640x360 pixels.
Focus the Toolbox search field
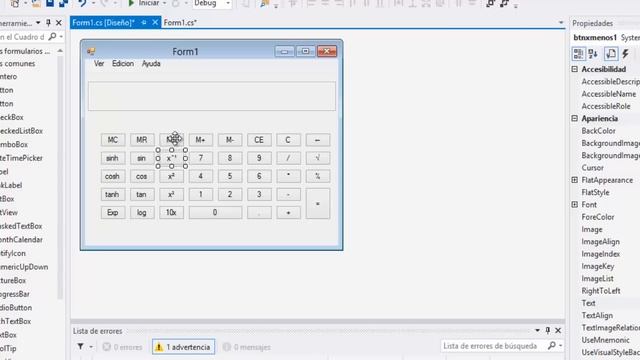[x=23, y=37]
